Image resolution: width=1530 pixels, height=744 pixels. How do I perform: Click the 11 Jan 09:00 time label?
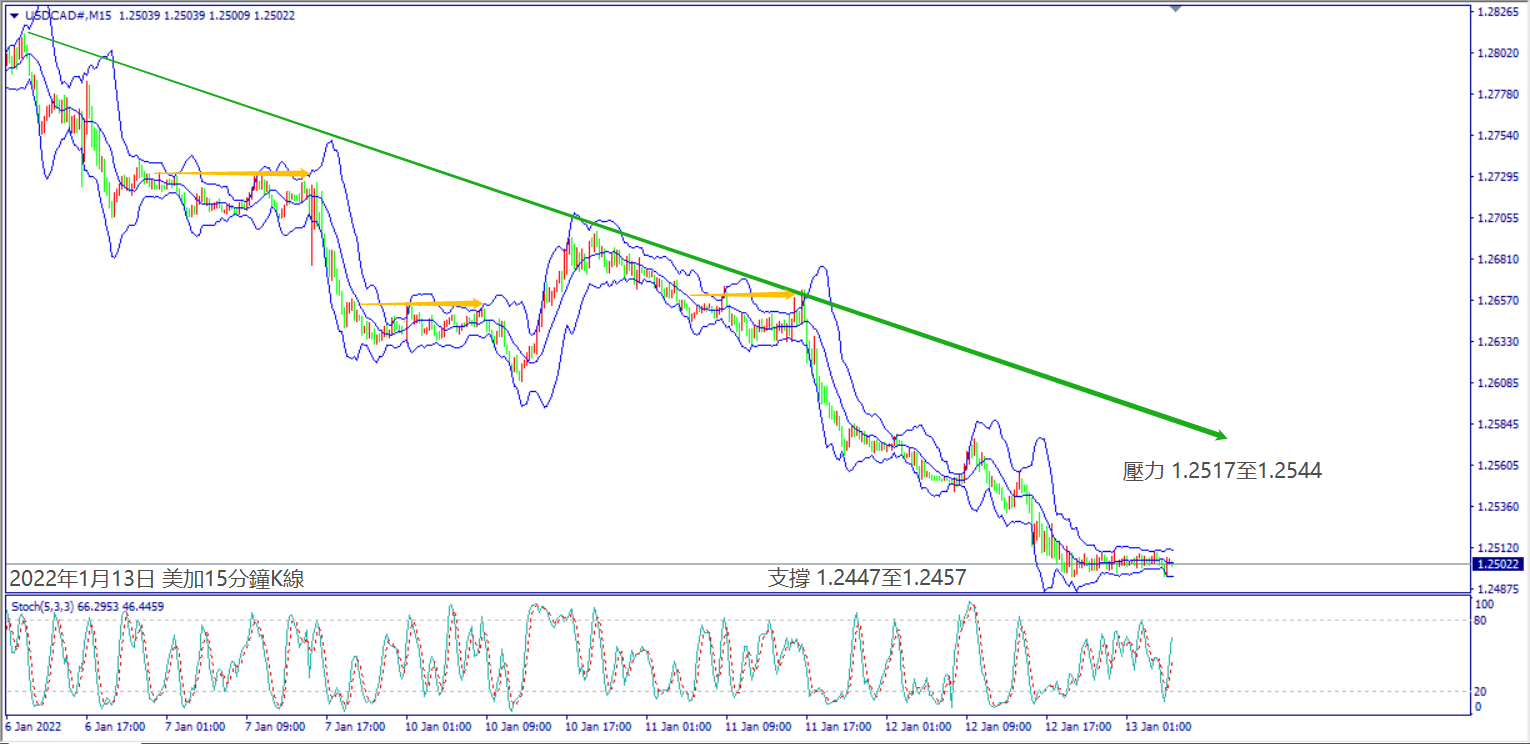click(x=758, y=726)
